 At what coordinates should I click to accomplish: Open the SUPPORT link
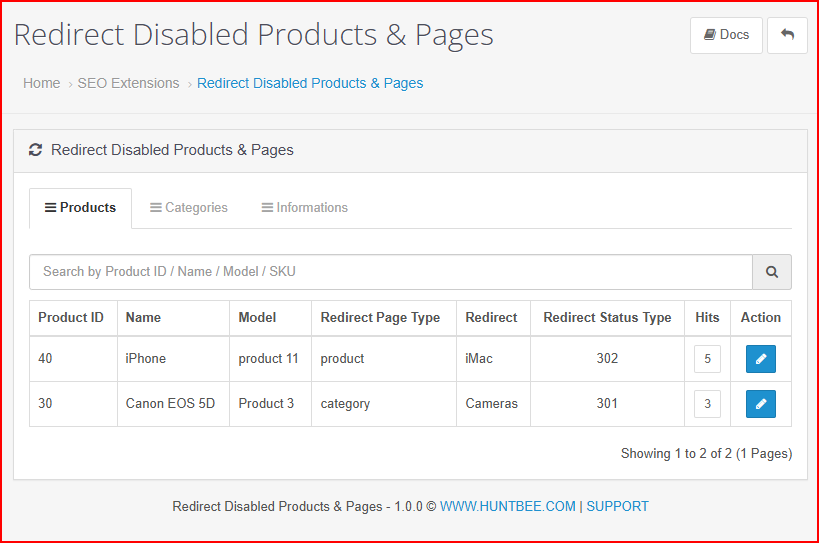[617, 506]
